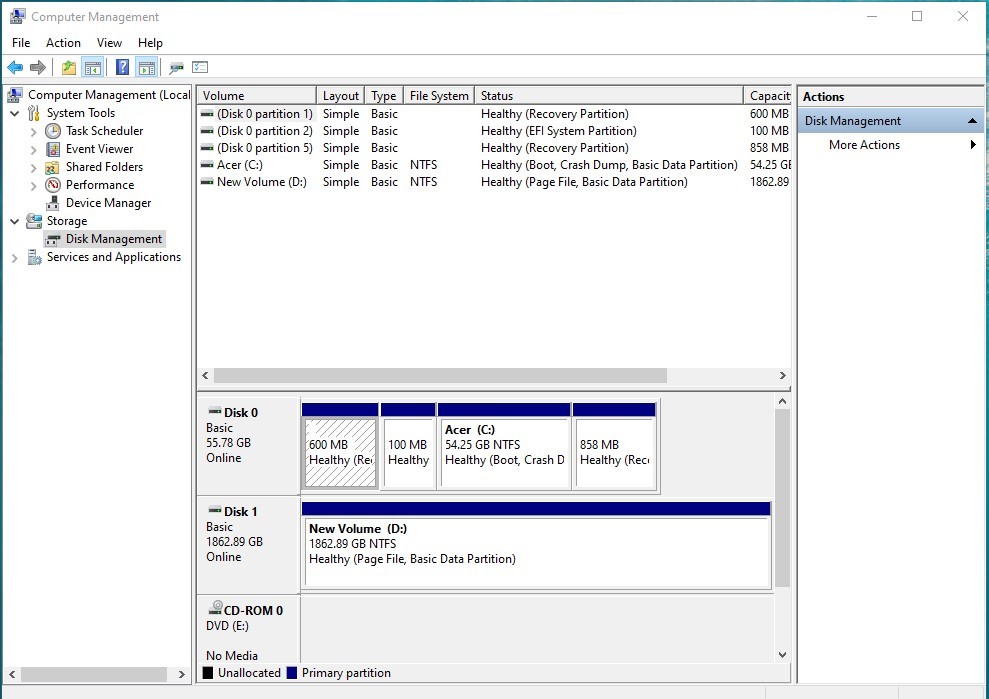
Task: Sort by the Layout column header
Action: click(341, 96)
